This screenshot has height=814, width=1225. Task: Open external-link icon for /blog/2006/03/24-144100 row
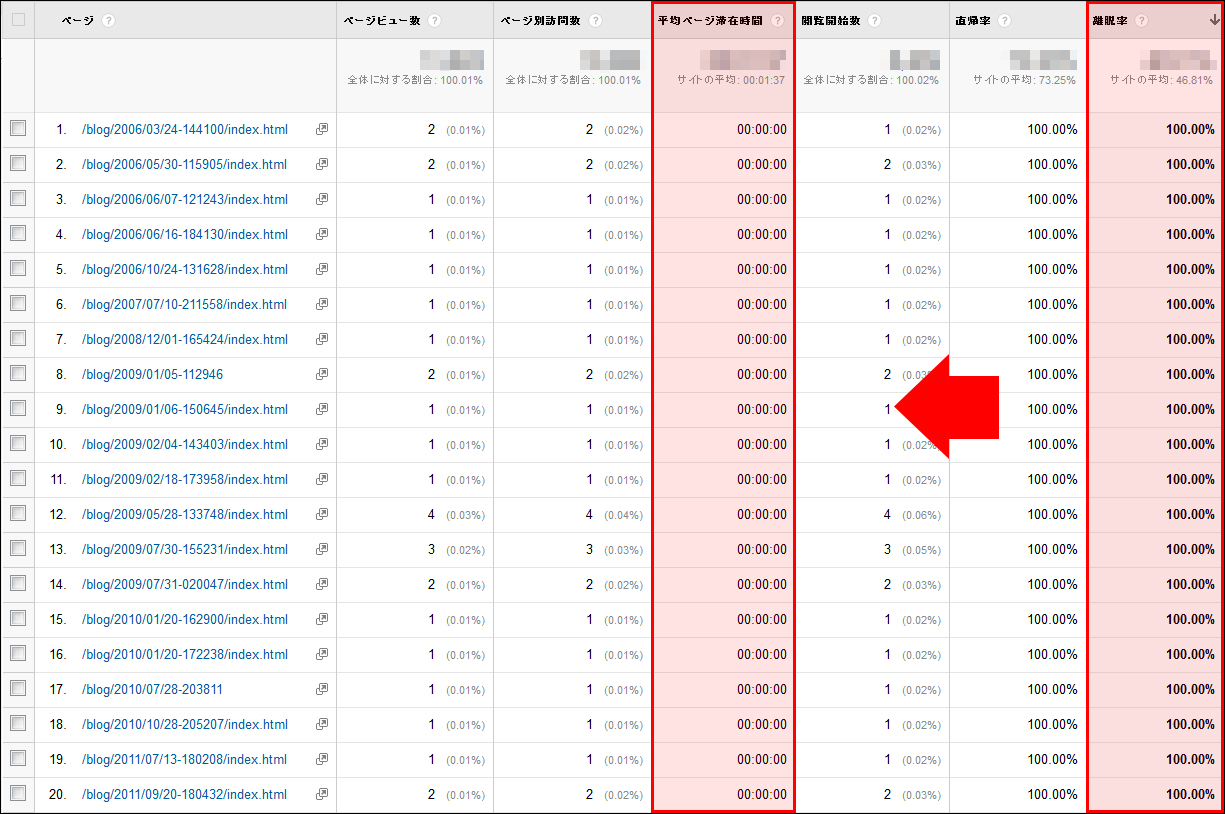point(322,129)
